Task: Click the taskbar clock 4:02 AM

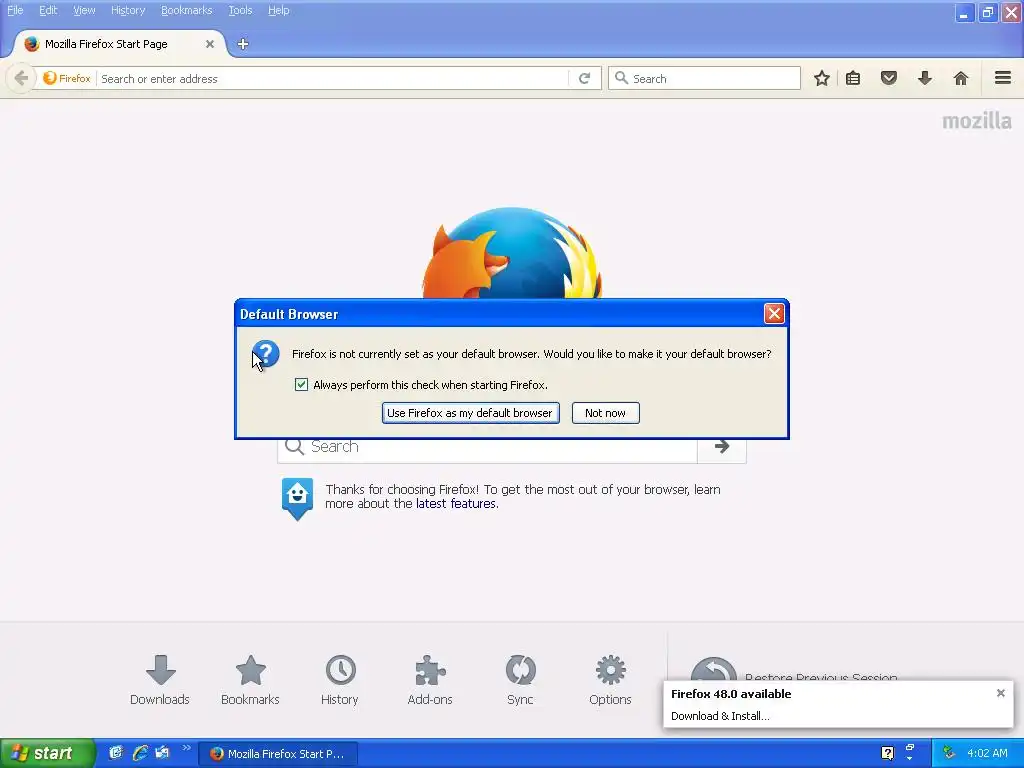Action: click(987, 753)
